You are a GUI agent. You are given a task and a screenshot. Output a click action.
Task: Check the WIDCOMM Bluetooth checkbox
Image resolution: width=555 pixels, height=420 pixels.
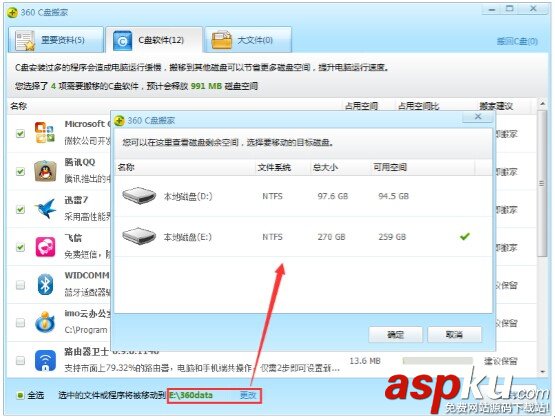(x=21, y=285)
